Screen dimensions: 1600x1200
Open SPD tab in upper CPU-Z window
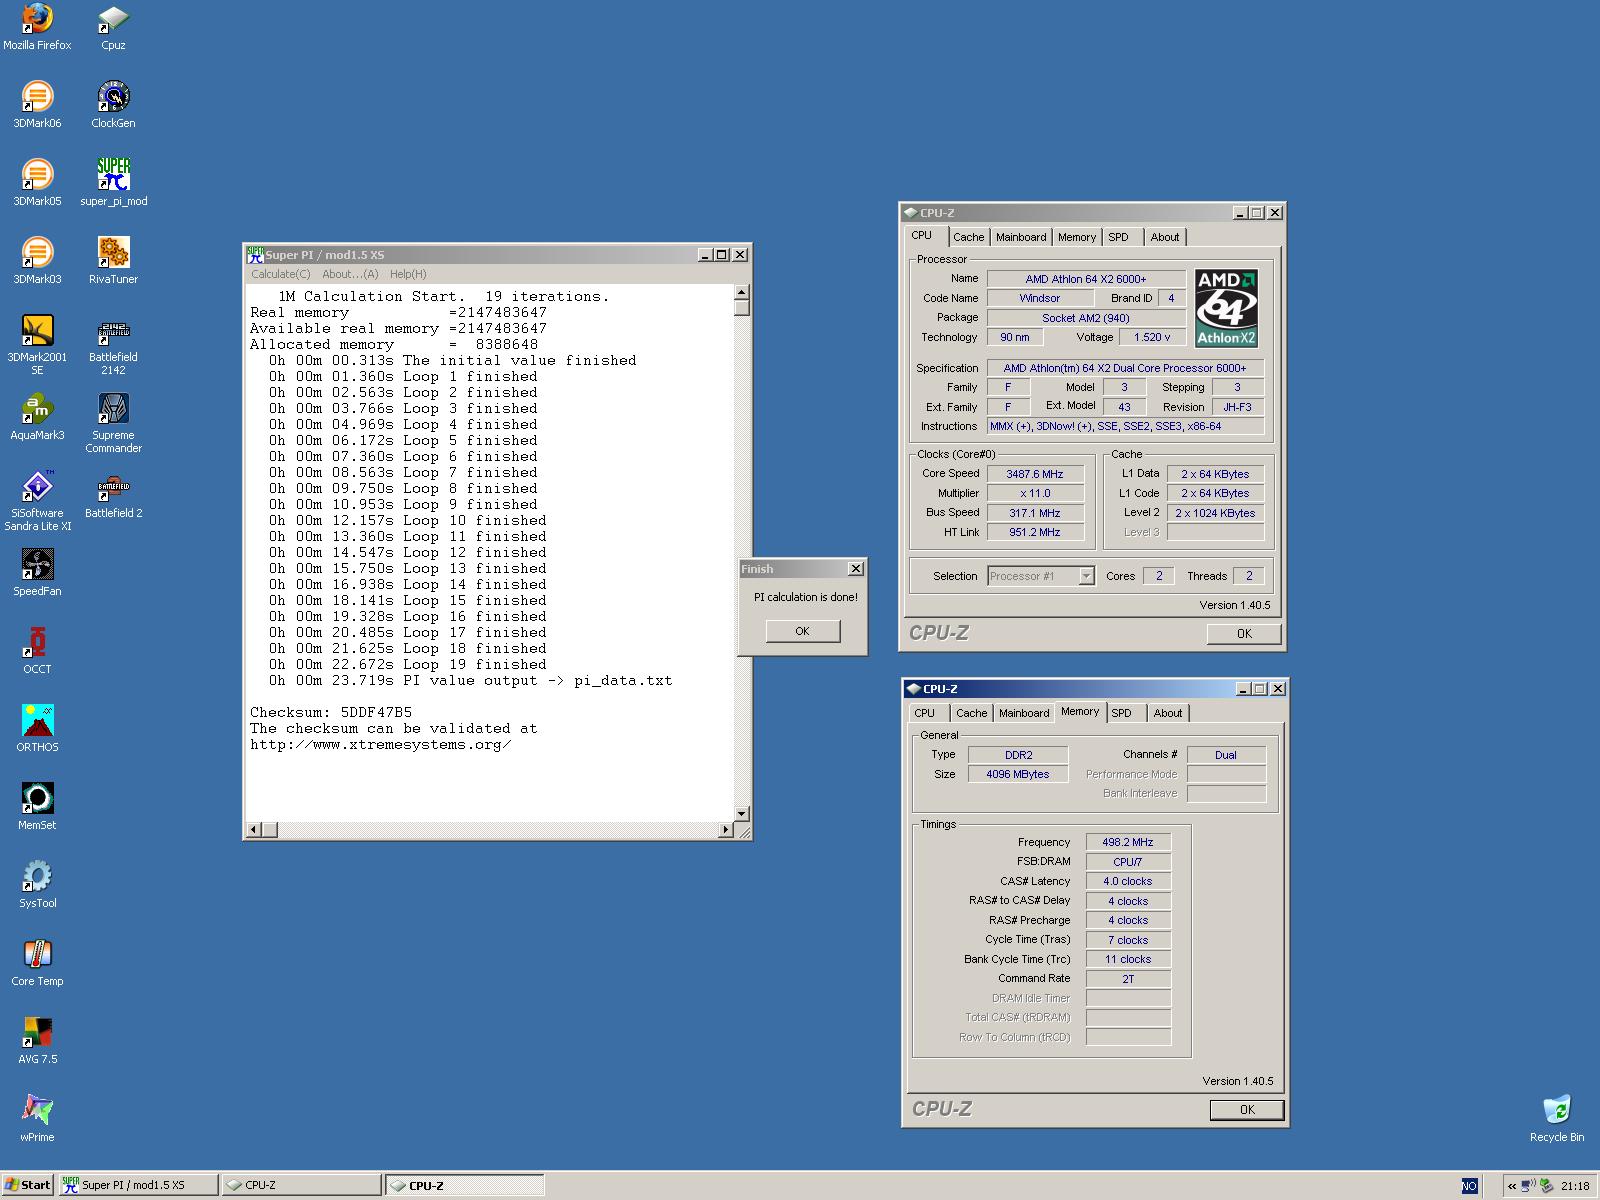(1119, 237)
